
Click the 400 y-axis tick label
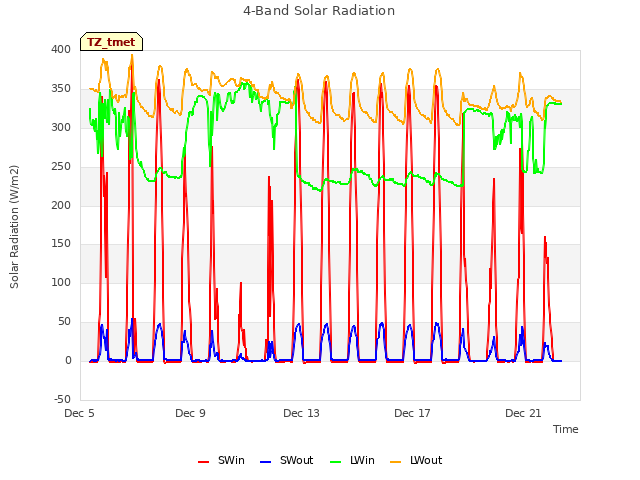[x=61, y=49]
